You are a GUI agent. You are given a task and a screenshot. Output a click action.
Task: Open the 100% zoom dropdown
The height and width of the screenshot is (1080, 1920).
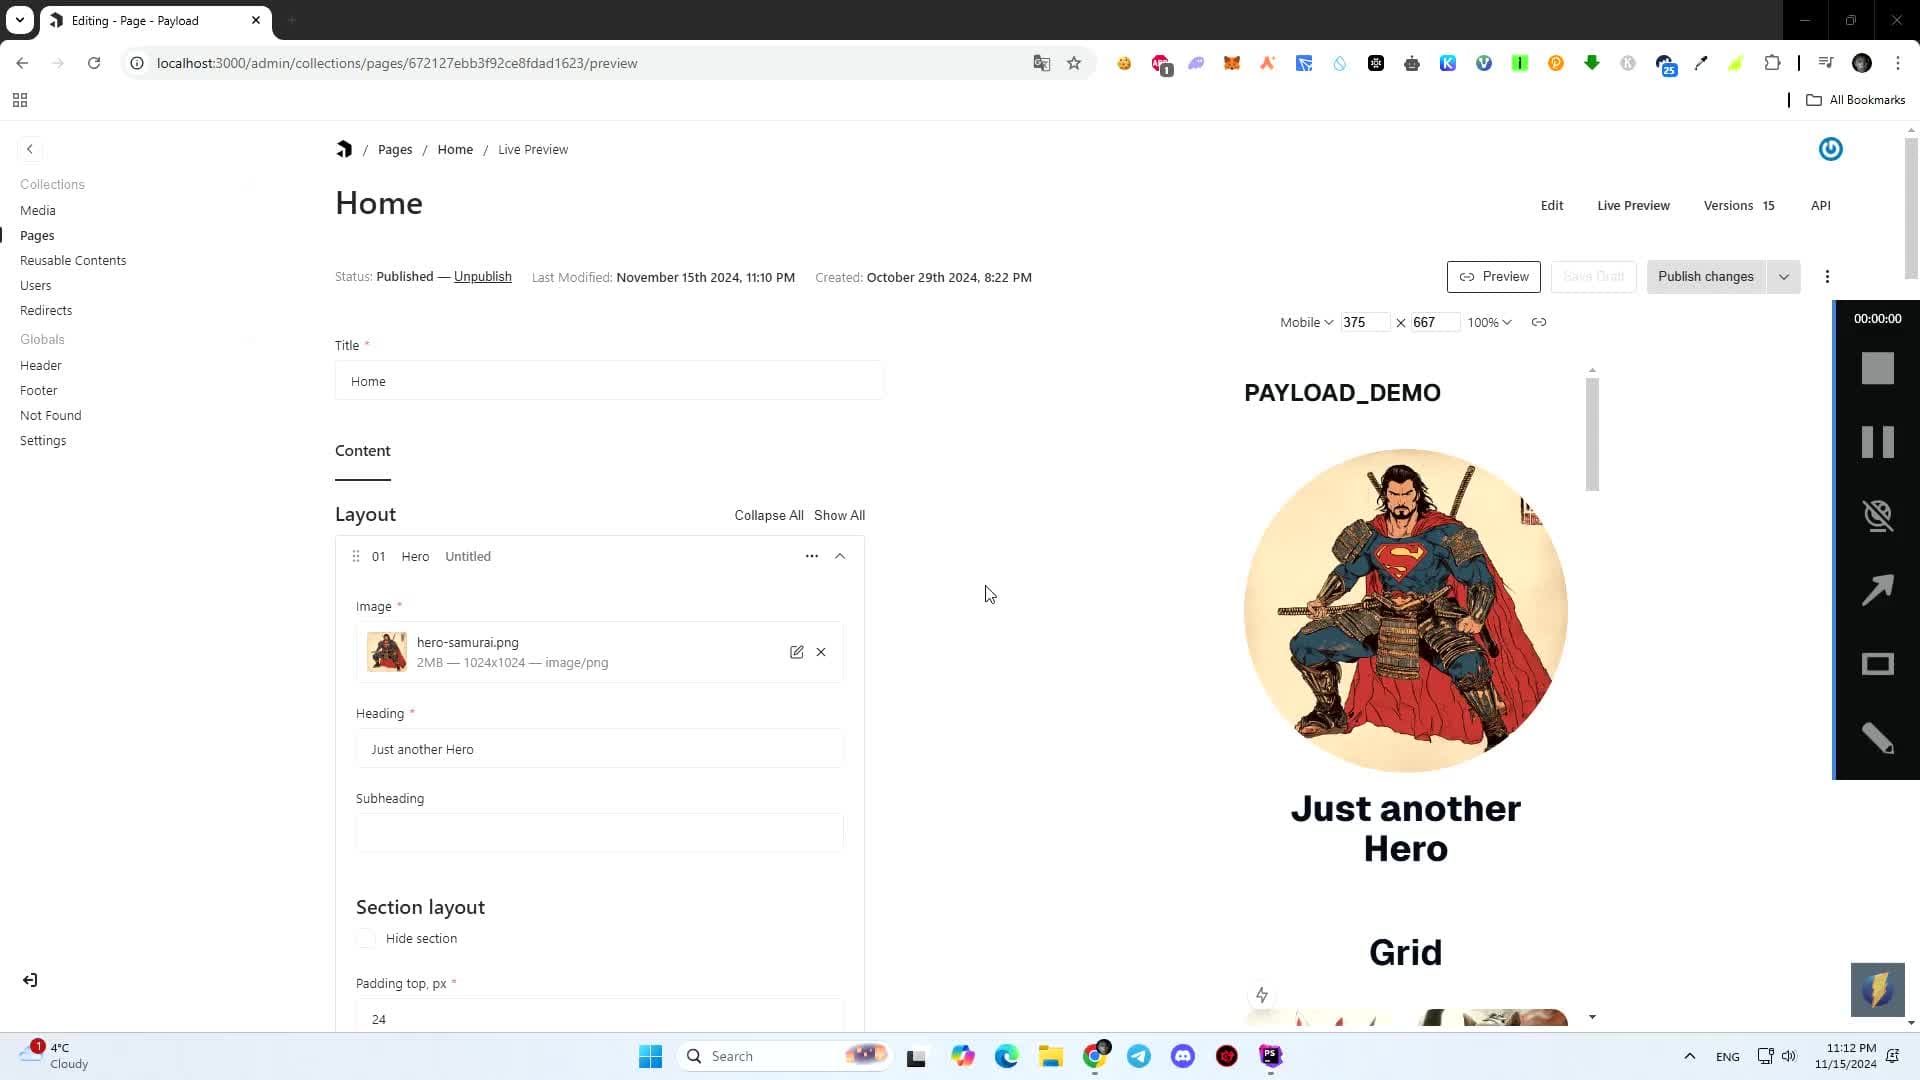coord(1489,322)
